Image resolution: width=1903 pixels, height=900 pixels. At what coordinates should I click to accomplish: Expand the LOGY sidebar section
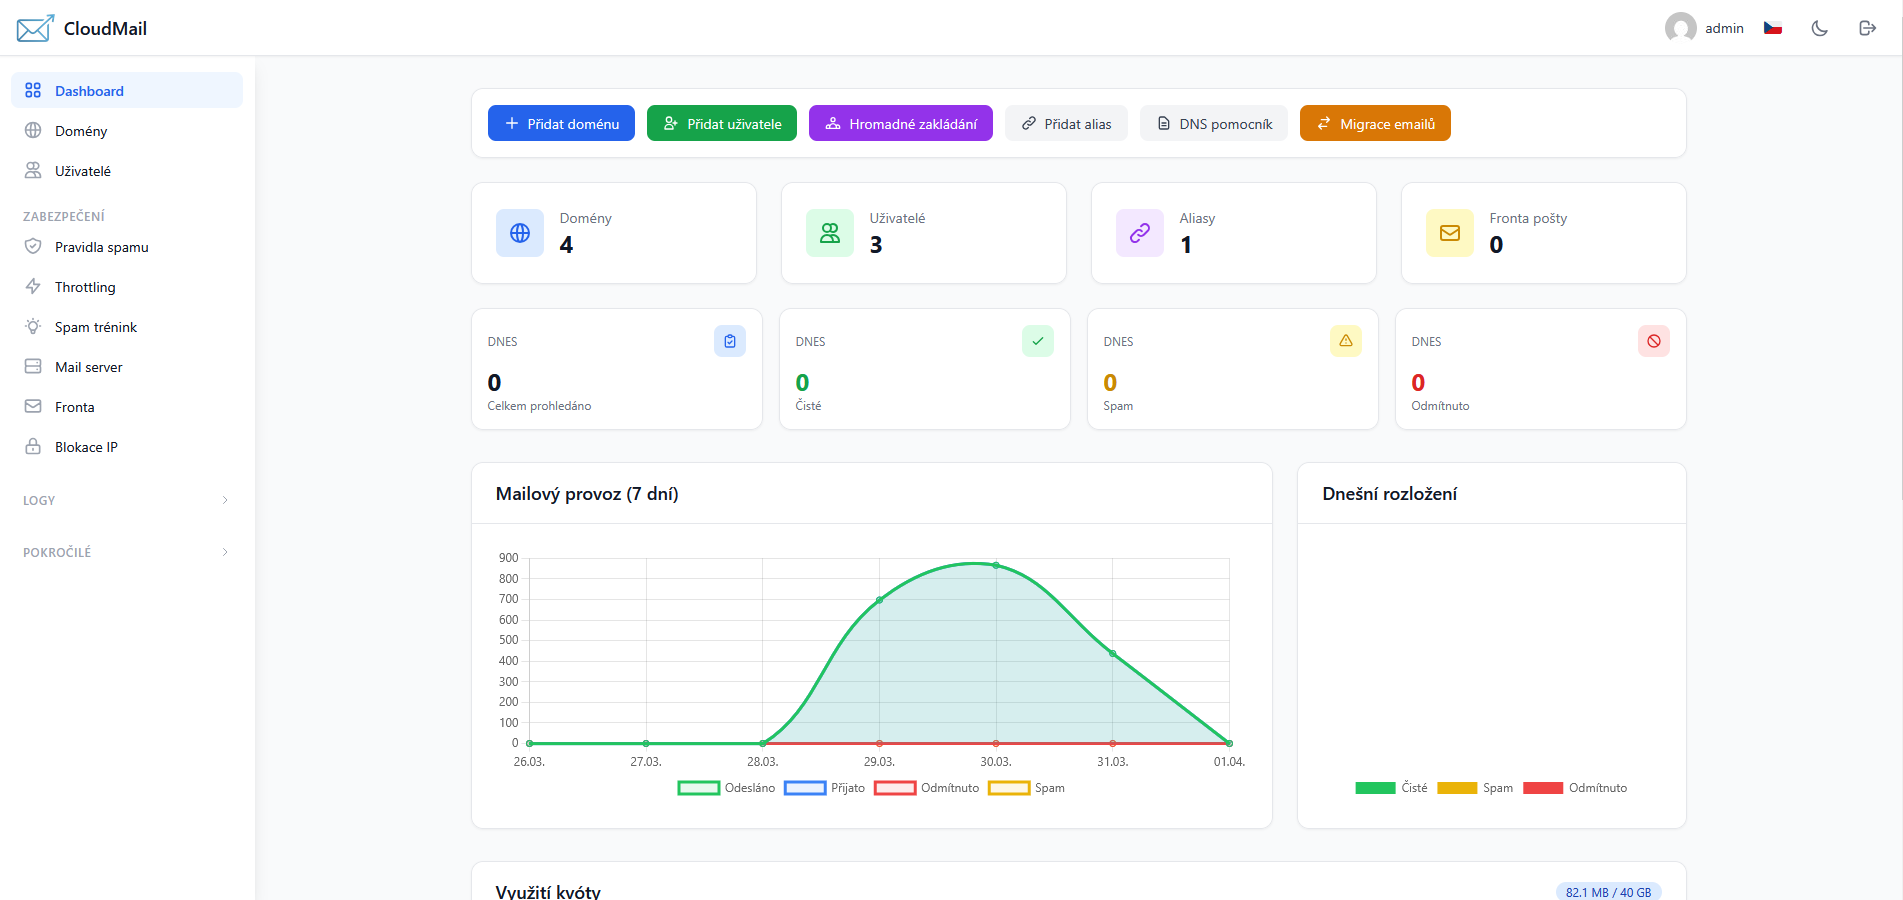(x=126, y=500)
